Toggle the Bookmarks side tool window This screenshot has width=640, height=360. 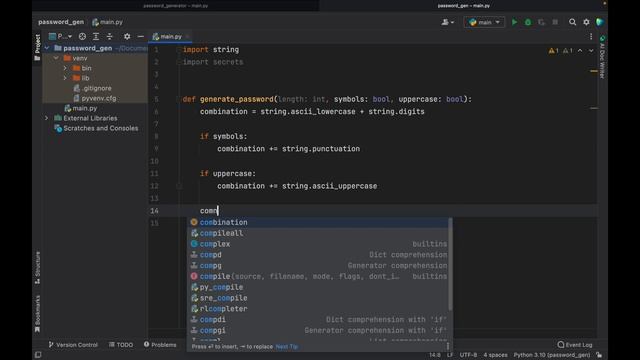pos(37,313)
